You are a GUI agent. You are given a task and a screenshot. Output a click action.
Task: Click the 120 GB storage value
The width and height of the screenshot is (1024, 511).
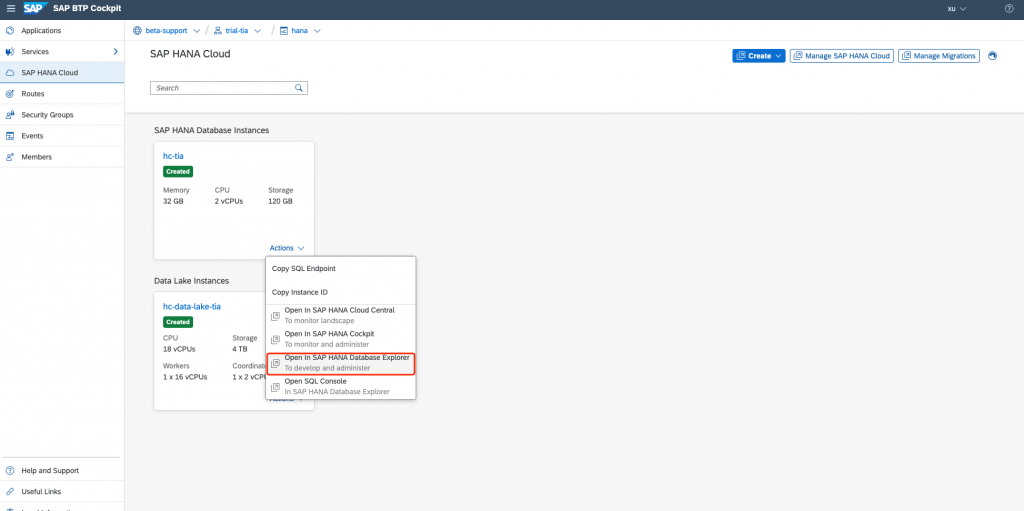280,201
